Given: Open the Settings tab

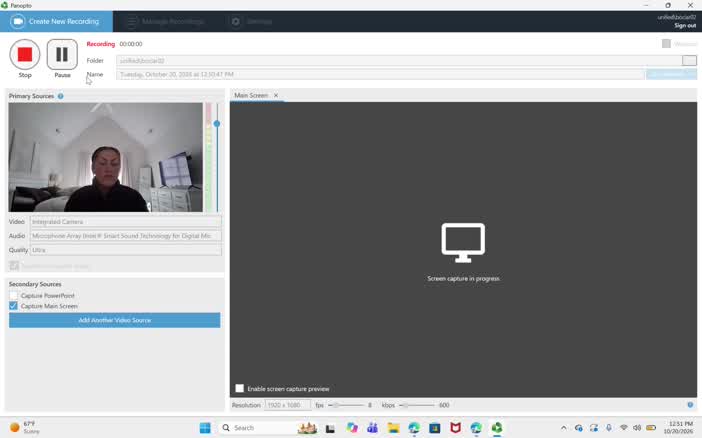Looking at the screenshot, I should [x=252, y=21].
